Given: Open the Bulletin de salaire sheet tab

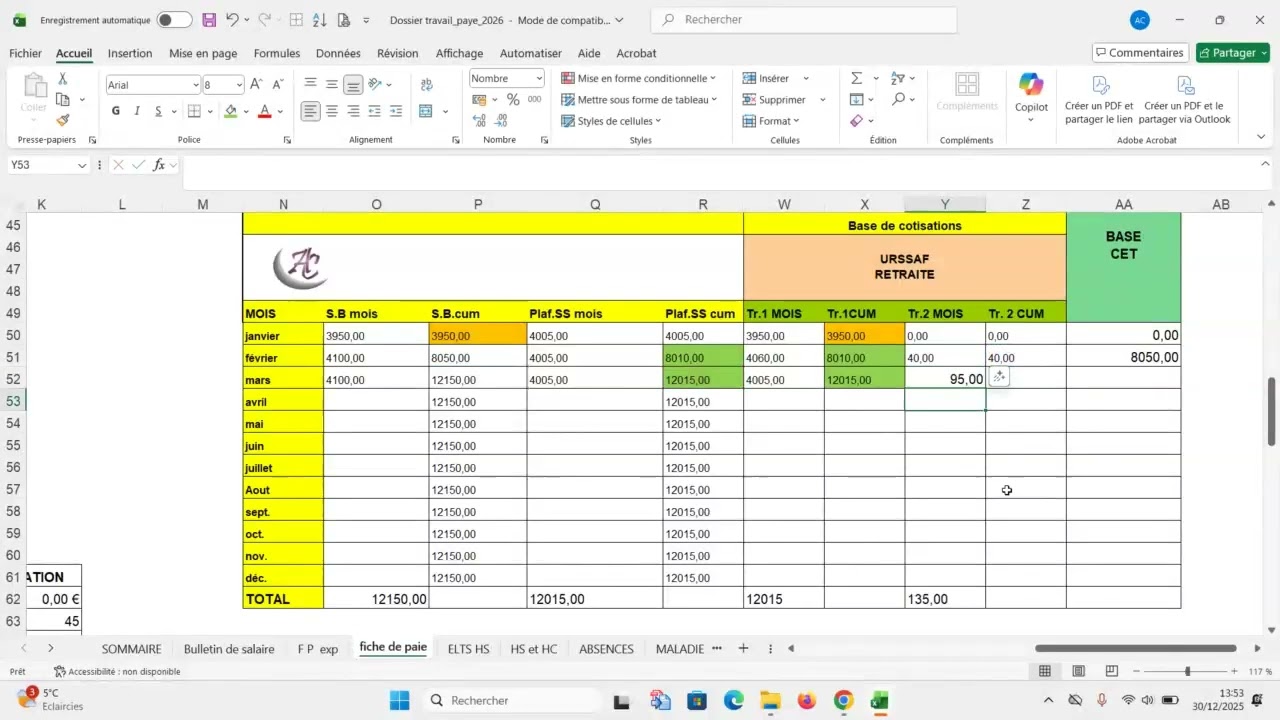Looking at the screenshot, I should coord(229,649).
